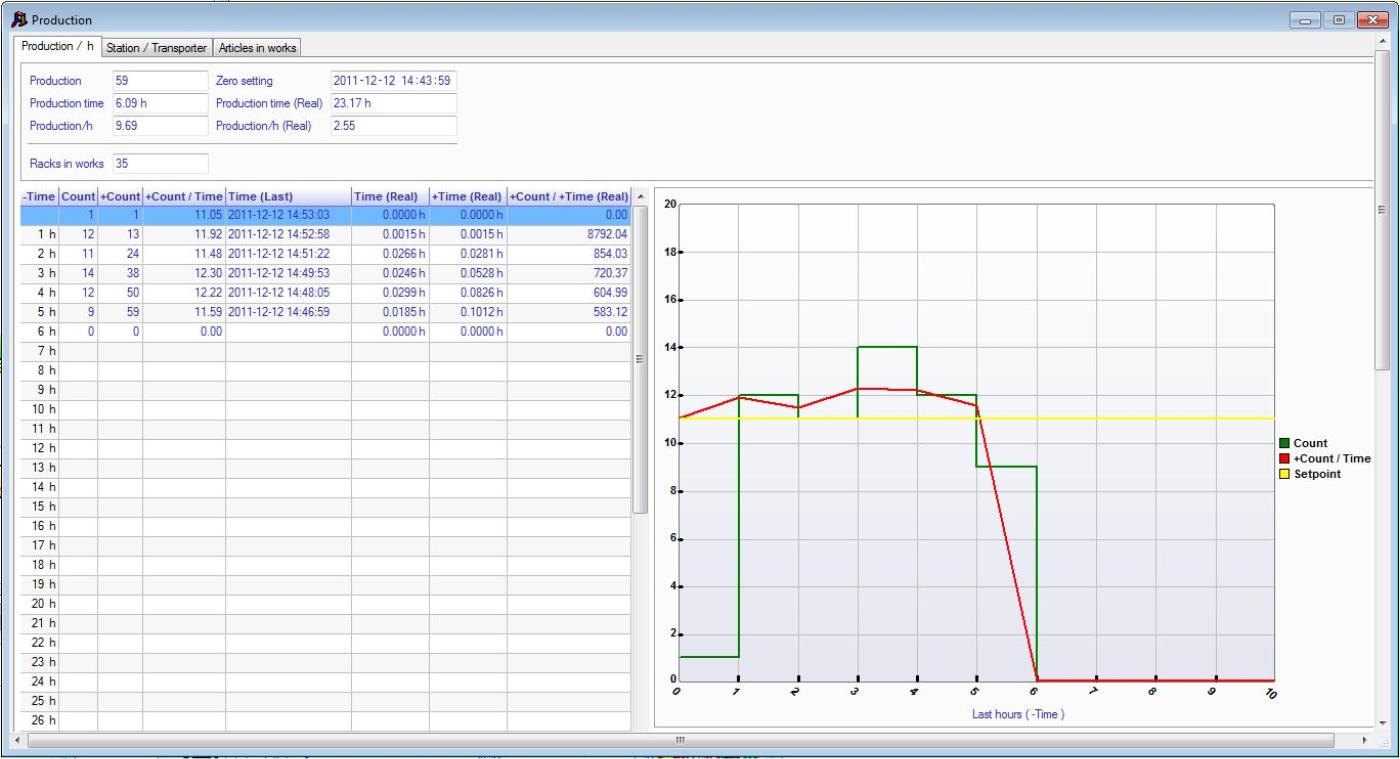
Task: Click the bottom scrollbar's right arrow
Action: (1366, 740)
